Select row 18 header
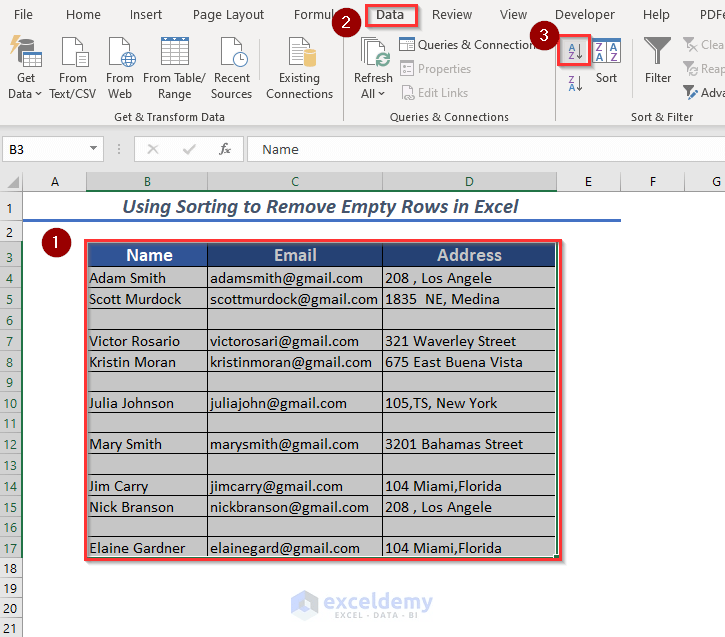Image resolution: width=725 pixels, height=637 pixels. point(10,568)
